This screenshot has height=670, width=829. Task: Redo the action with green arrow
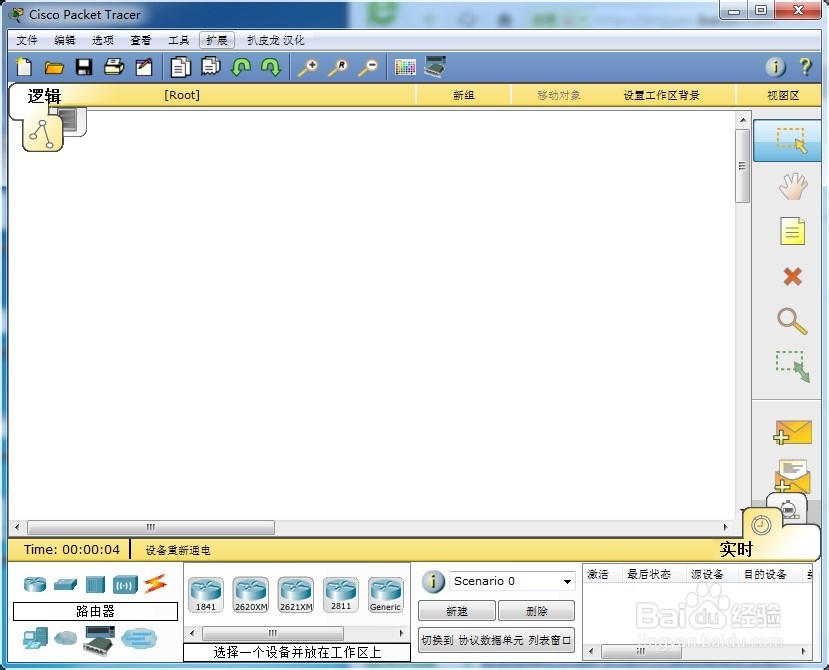pyautogui.click(x=271, y=67)
